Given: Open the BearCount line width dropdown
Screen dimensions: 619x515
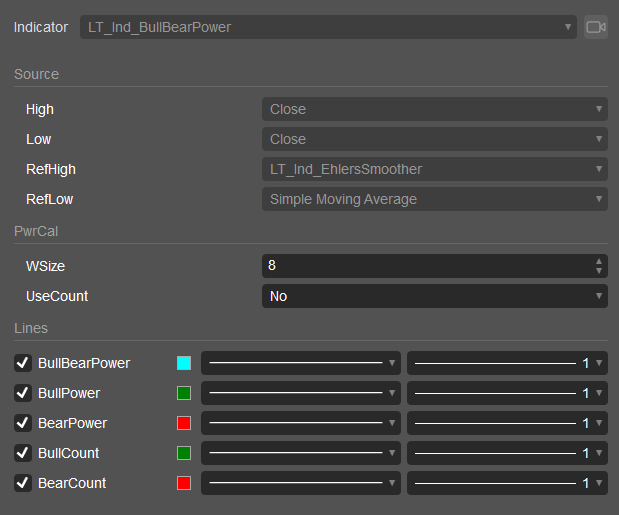Looking at the screenshot, I should click(507, 483).
